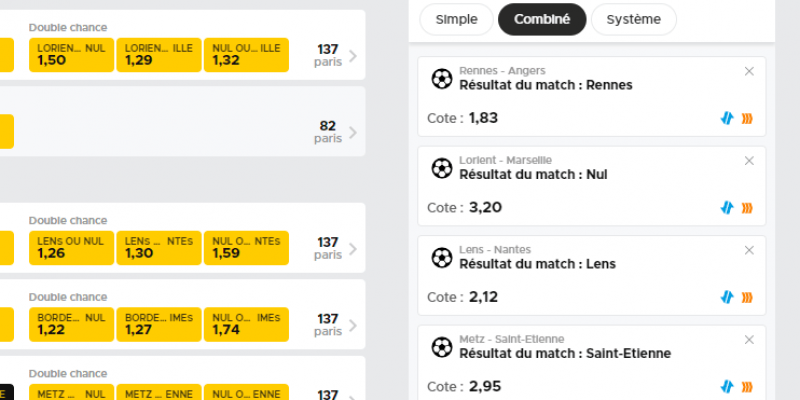The height and width of the screenshot is (400, 800).
Task: Click the orange arrows icon for Saint-Etienne bet
Action: click(746, 386)
